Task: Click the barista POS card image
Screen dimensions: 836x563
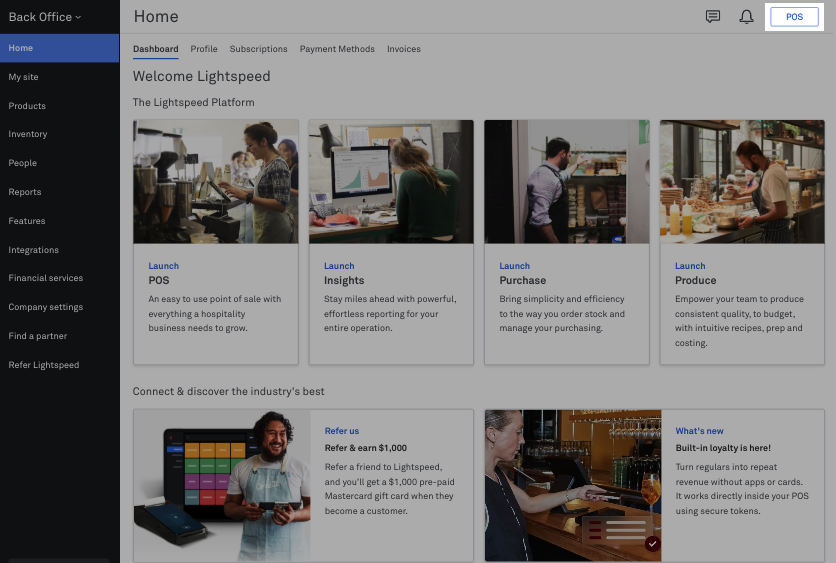Action: pyautogui.click(x=215, y=181)
